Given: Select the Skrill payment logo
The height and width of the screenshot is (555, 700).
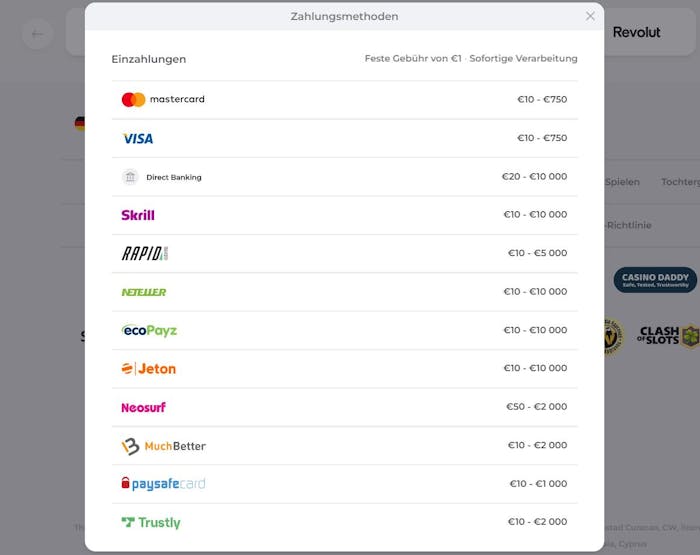Looking at the screenshot, I should coord(138,215).
